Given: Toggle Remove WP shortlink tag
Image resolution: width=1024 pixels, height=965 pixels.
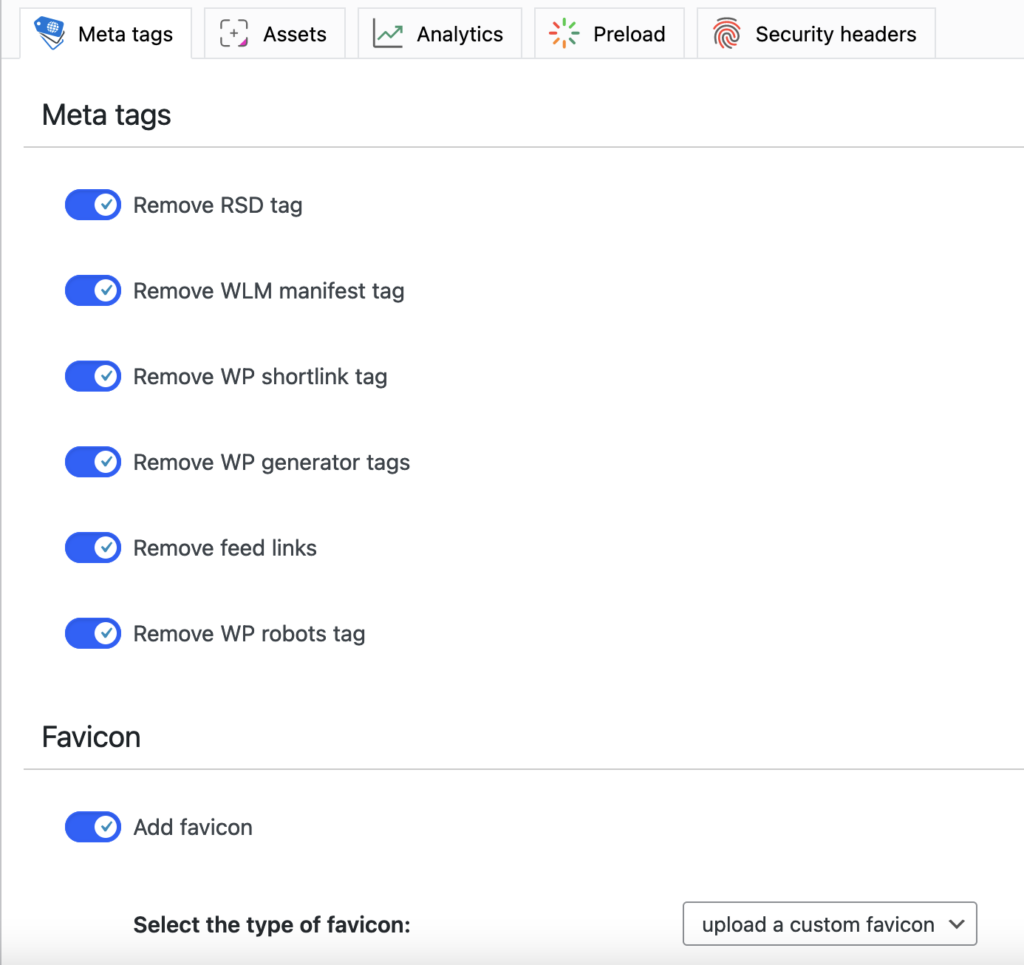Looking at the screenshot, I should 93,376.
